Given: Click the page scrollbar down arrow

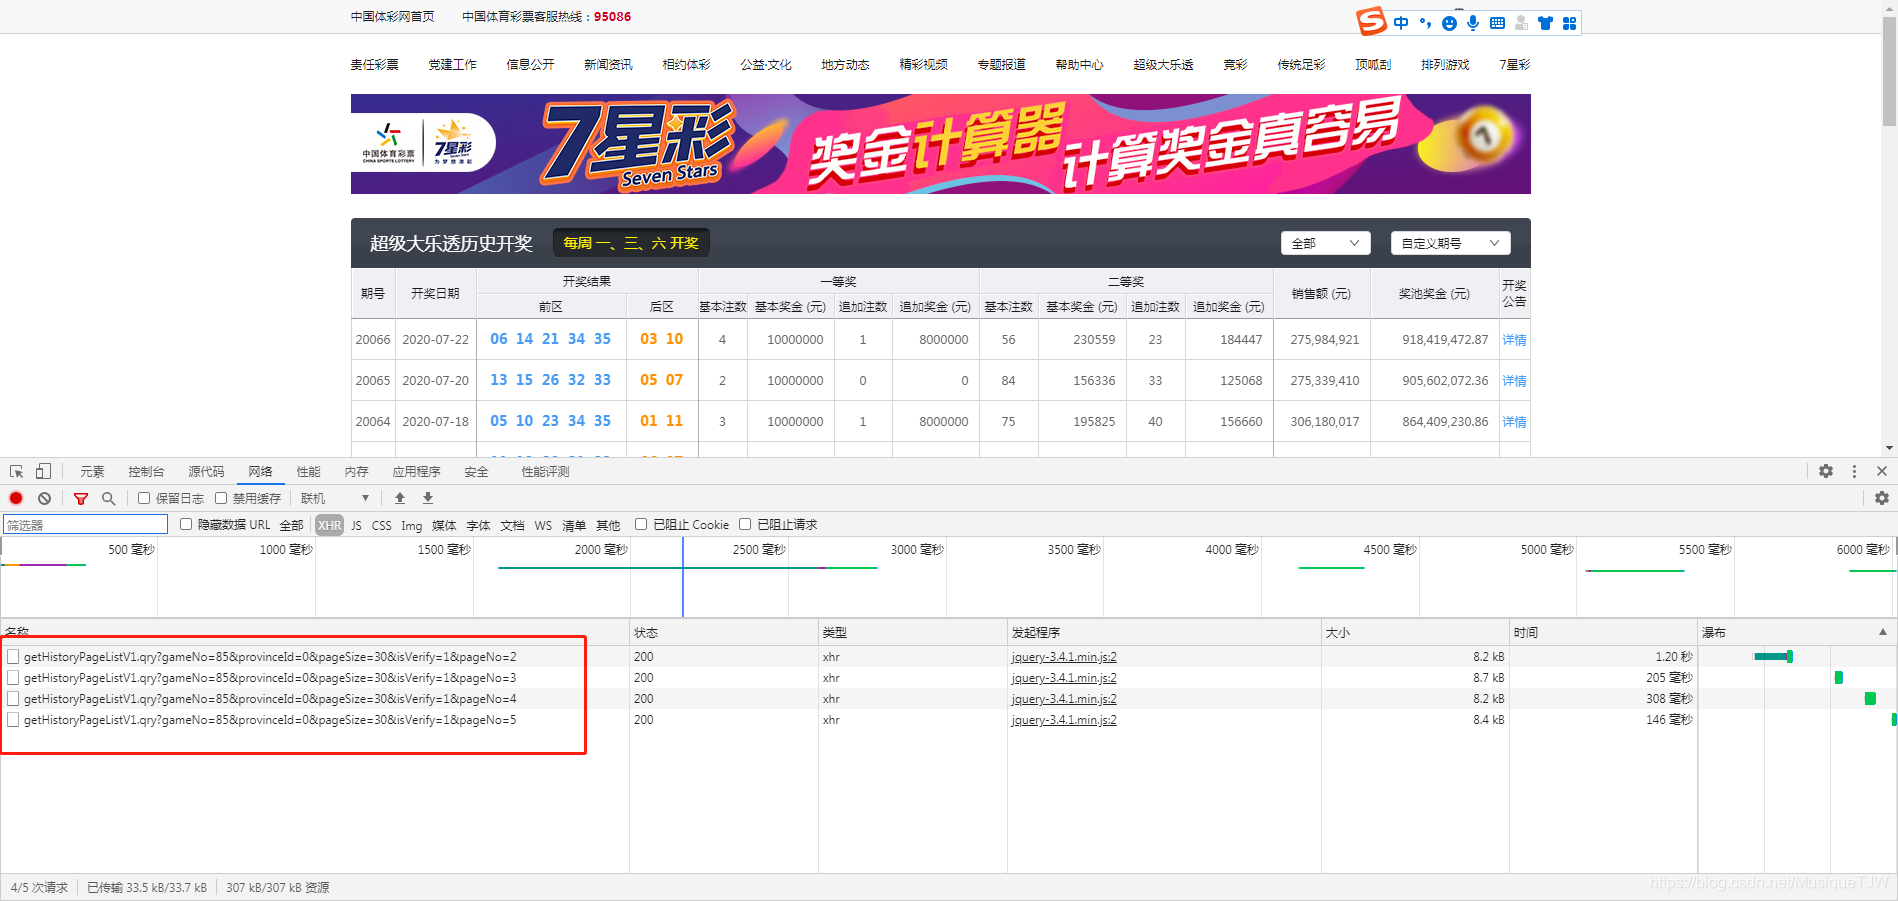Looking at the screenshot, I should [x=1889, y=448].
